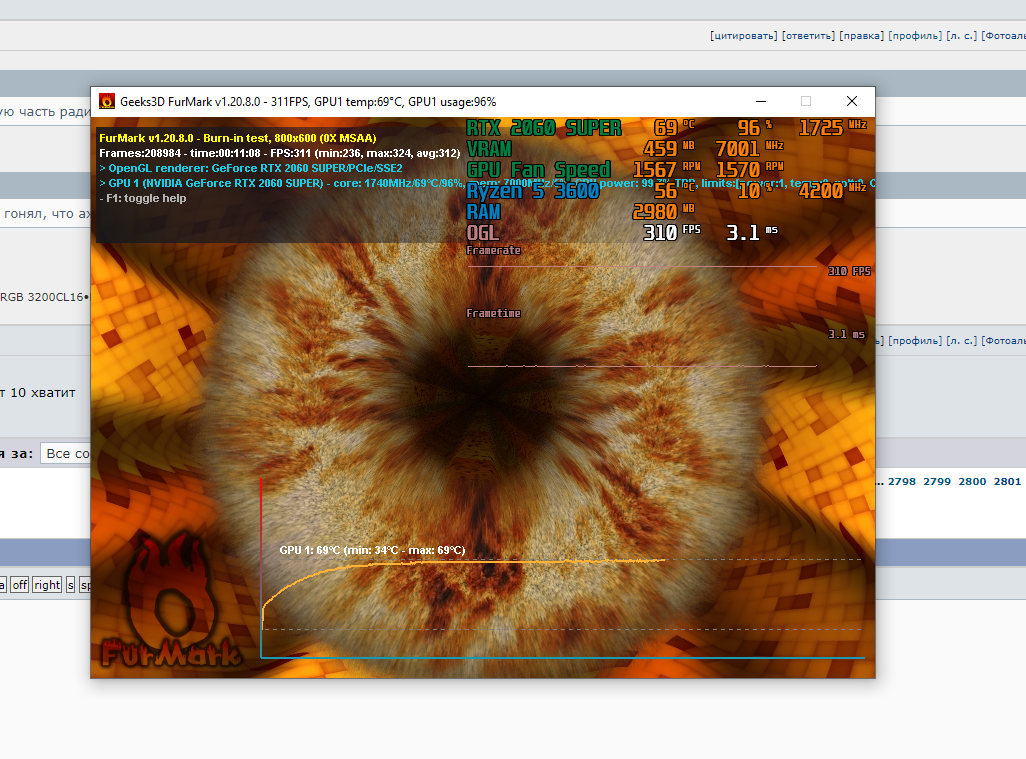1026x759 pixels.
Task: Click the 'FurMark v1.20.8.0 - Burn-in test' heading
Action: [x=238, y=138]
